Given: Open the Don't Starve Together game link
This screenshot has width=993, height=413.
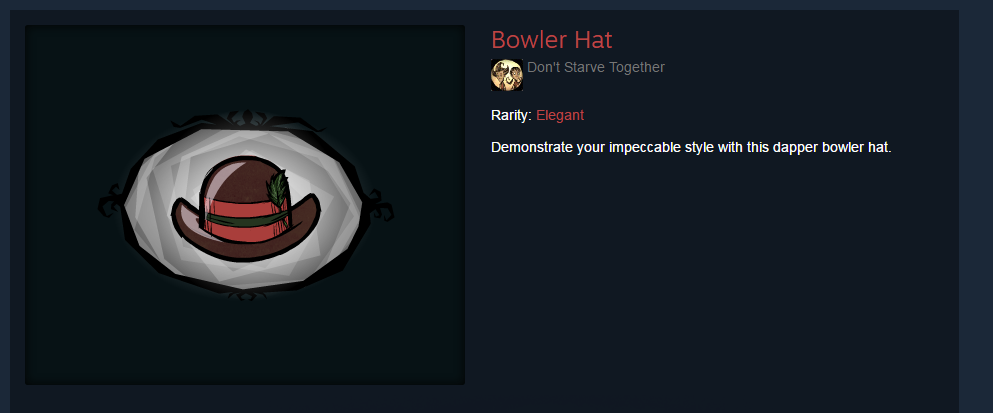Looking at the screenshot, I should (x=596, y=67).
